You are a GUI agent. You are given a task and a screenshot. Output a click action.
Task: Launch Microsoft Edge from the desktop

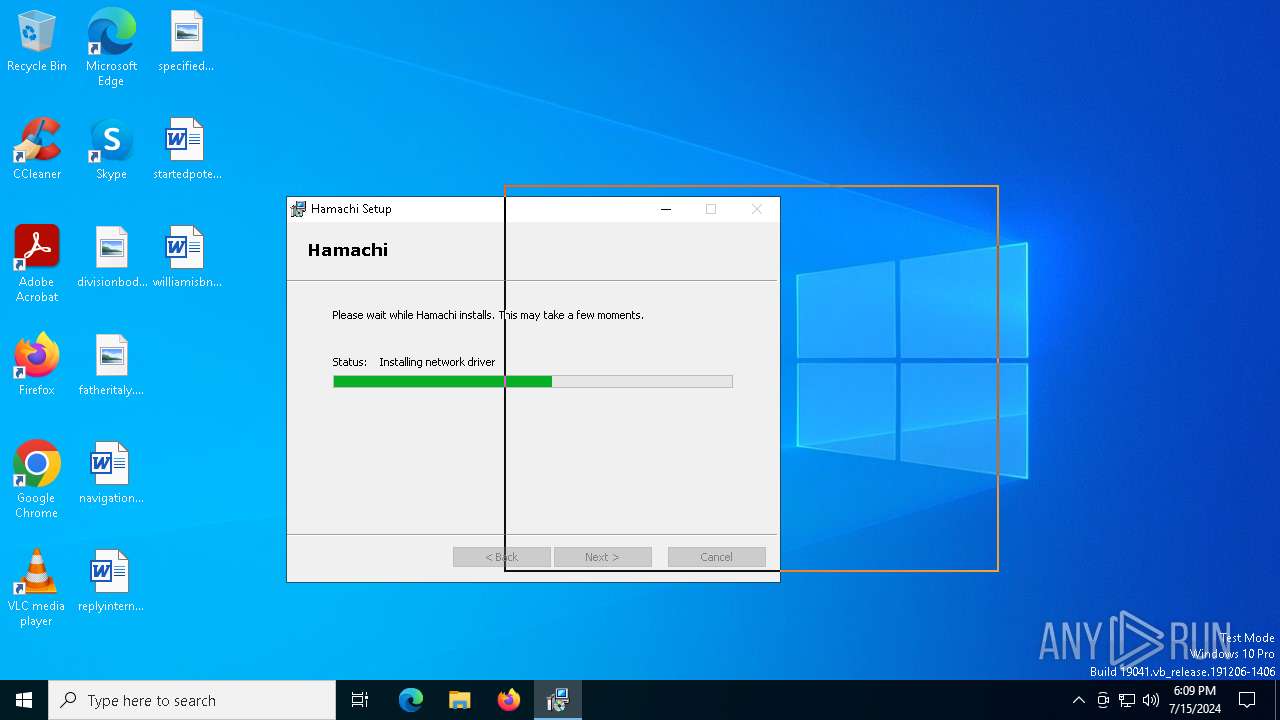click(111, 47)
